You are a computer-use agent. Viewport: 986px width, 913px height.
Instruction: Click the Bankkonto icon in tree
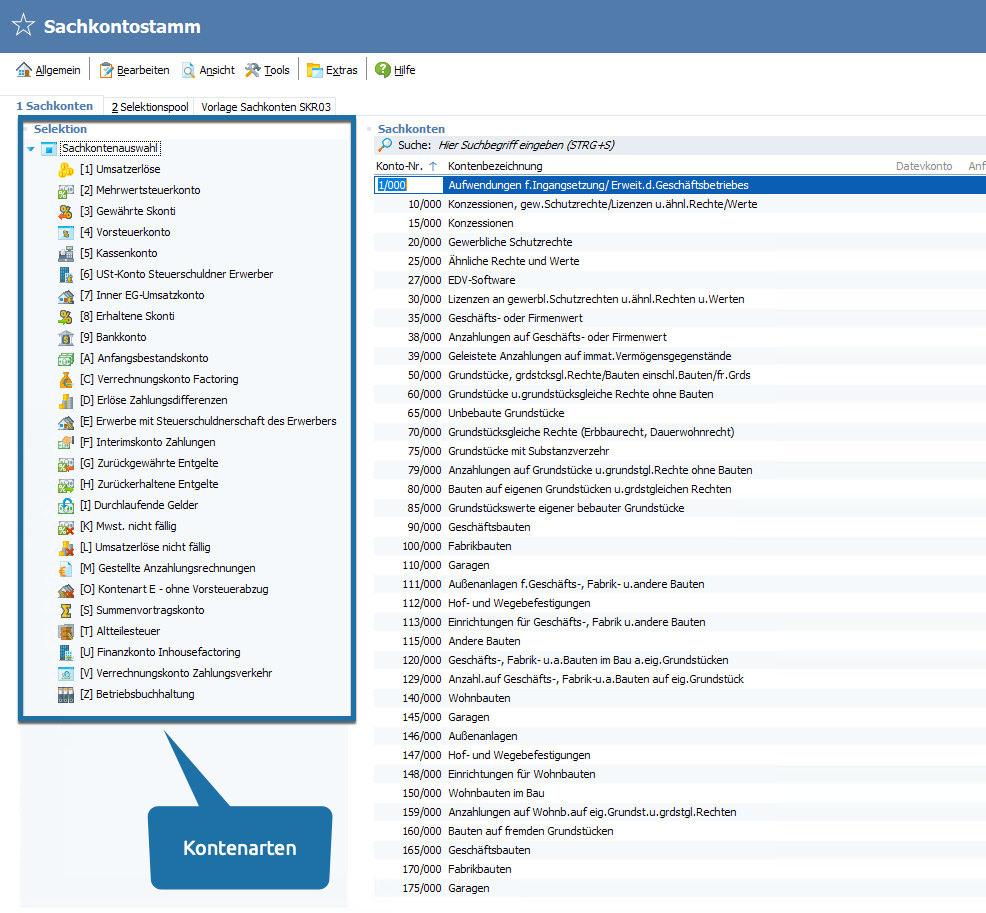coord(66,338)
